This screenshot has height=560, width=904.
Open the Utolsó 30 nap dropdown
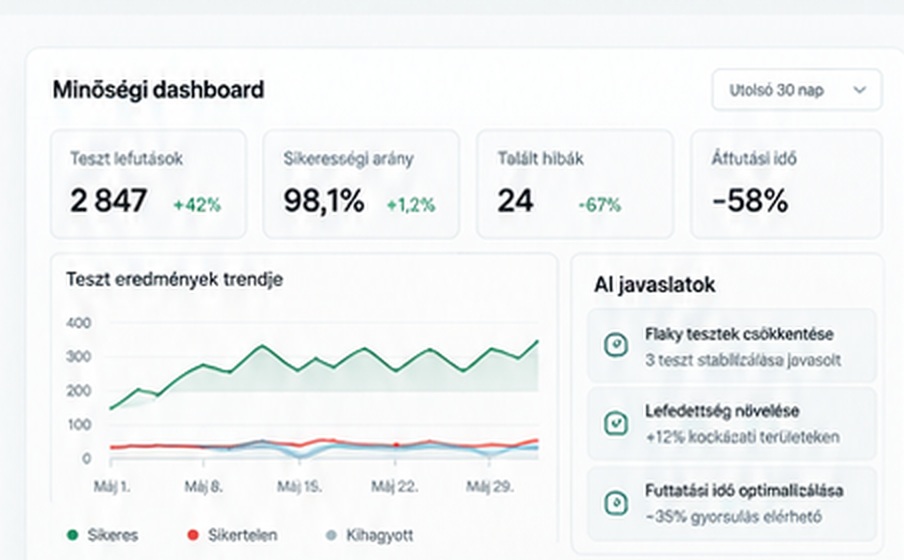tap(797, 90)
